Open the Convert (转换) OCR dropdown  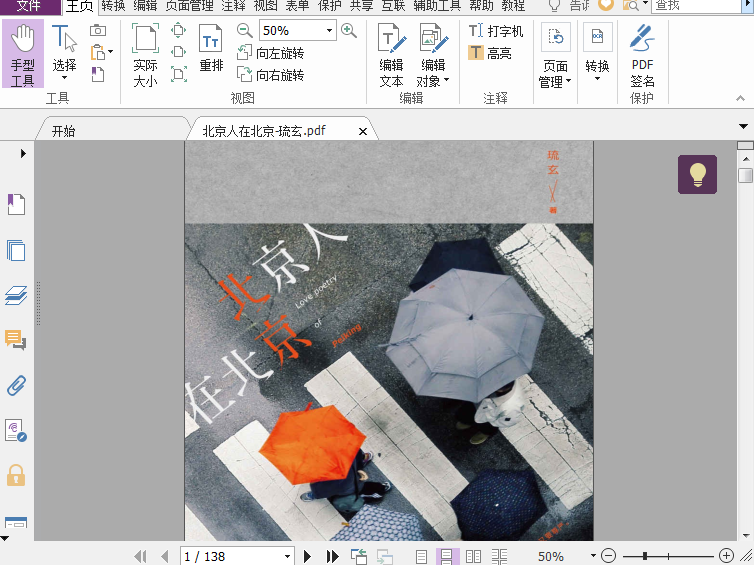pyautogui.click(x=597, y=53)
